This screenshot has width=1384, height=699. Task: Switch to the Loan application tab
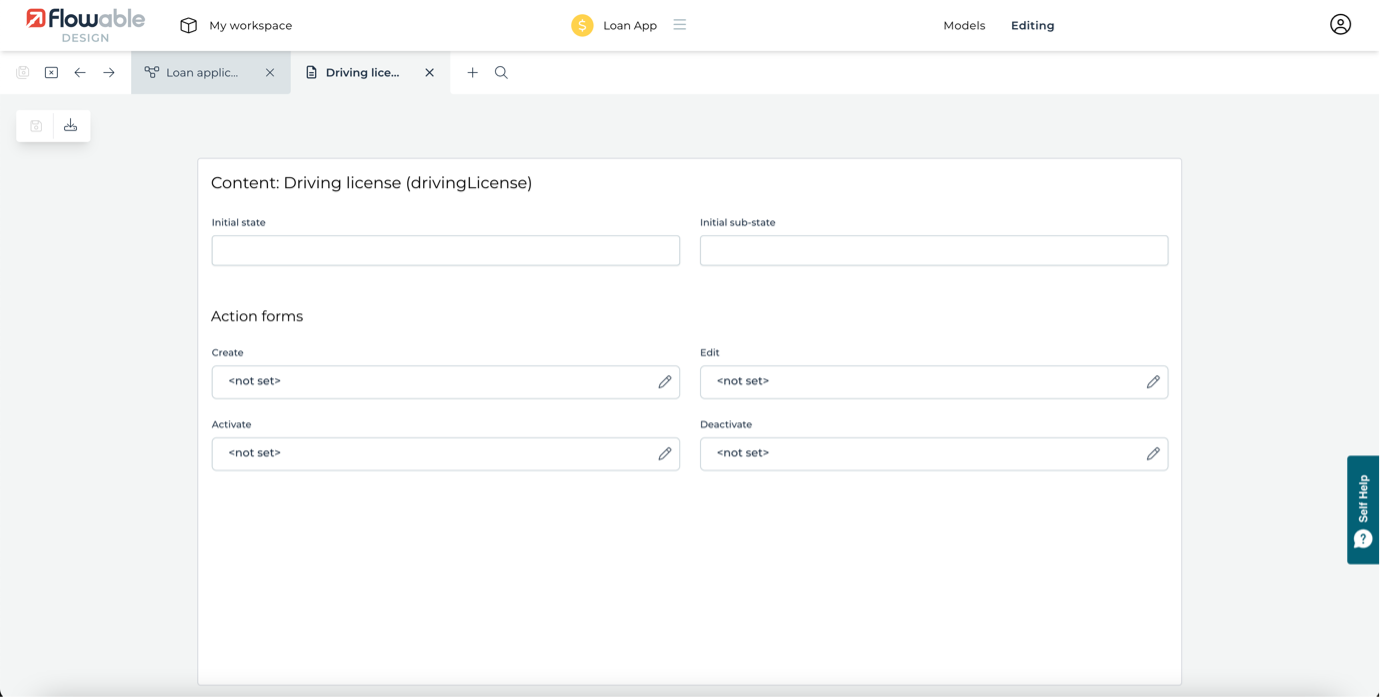point(201,73)
